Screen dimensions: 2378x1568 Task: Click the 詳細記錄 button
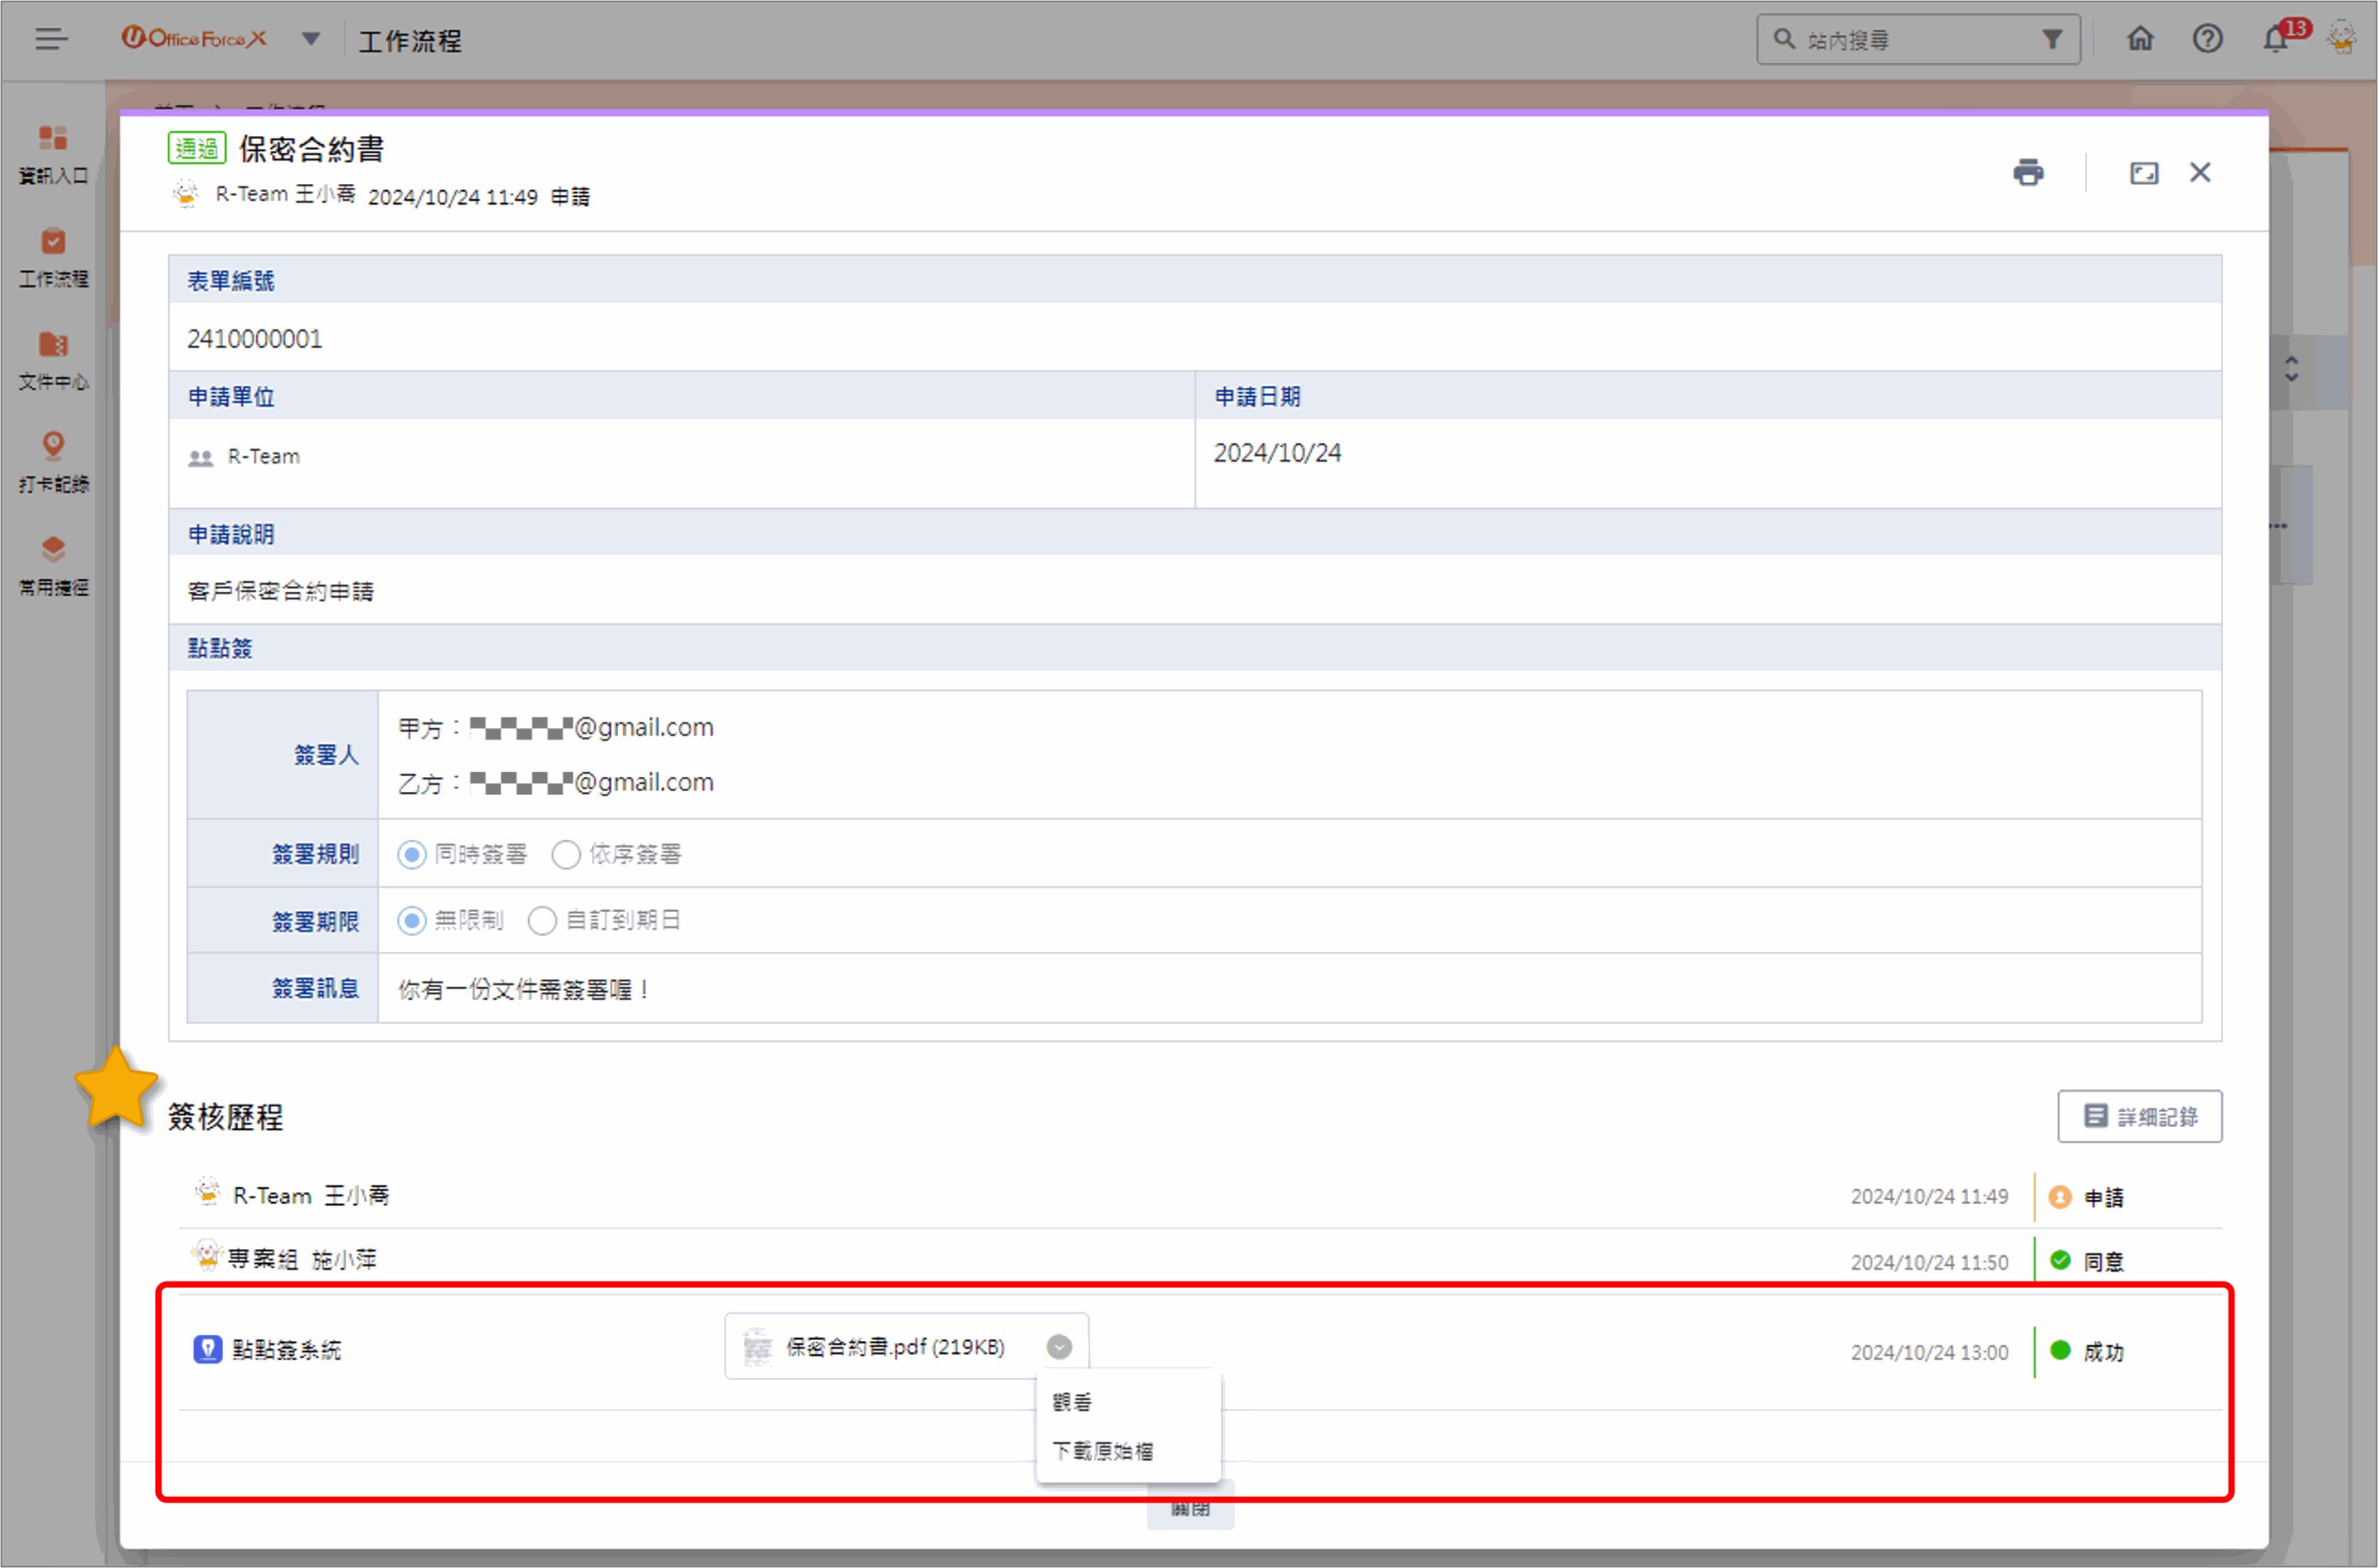2139,1116
